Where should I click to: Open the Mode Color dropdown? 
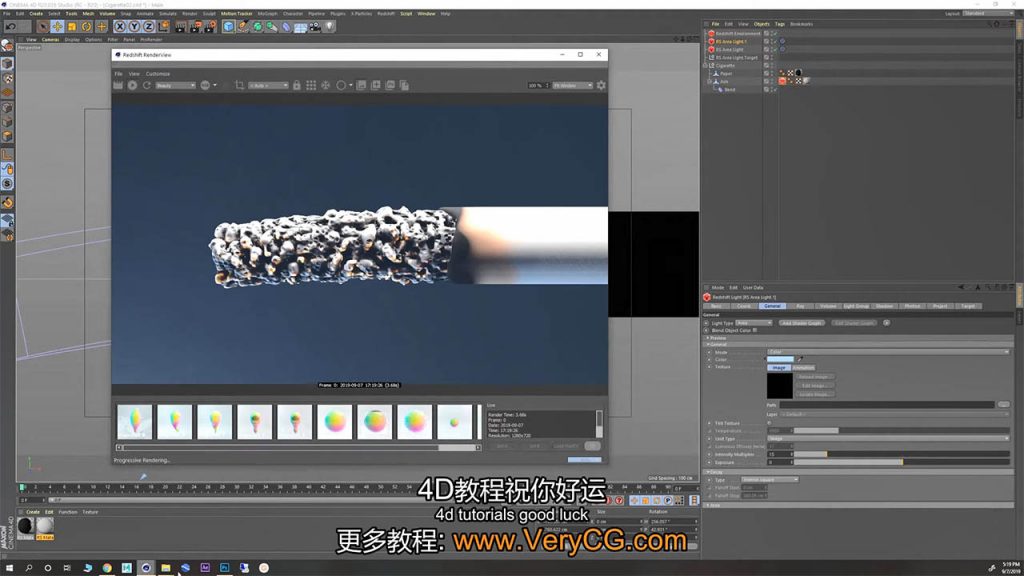[888, 352]
